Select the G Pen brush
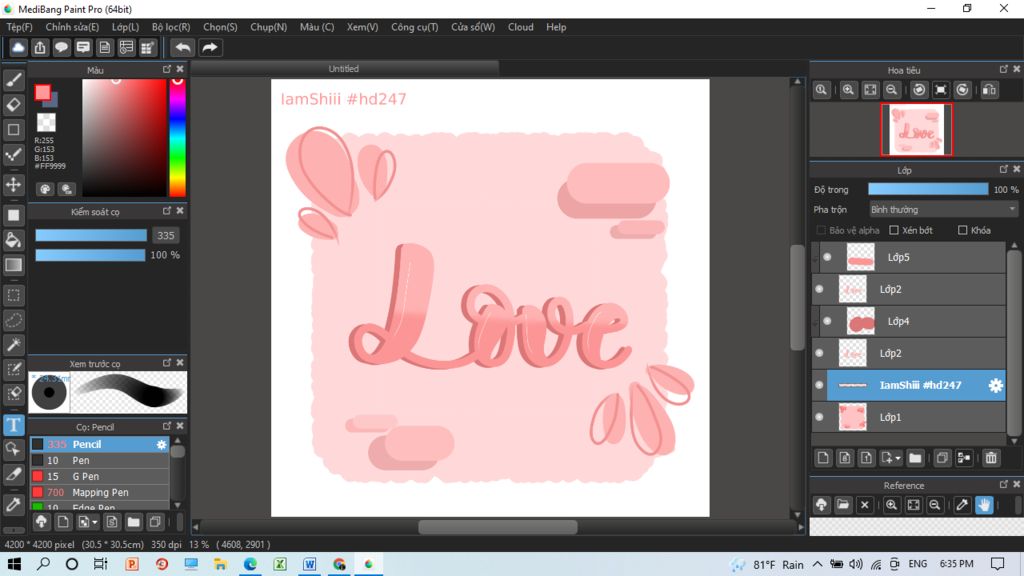 (x=100, y=476)
